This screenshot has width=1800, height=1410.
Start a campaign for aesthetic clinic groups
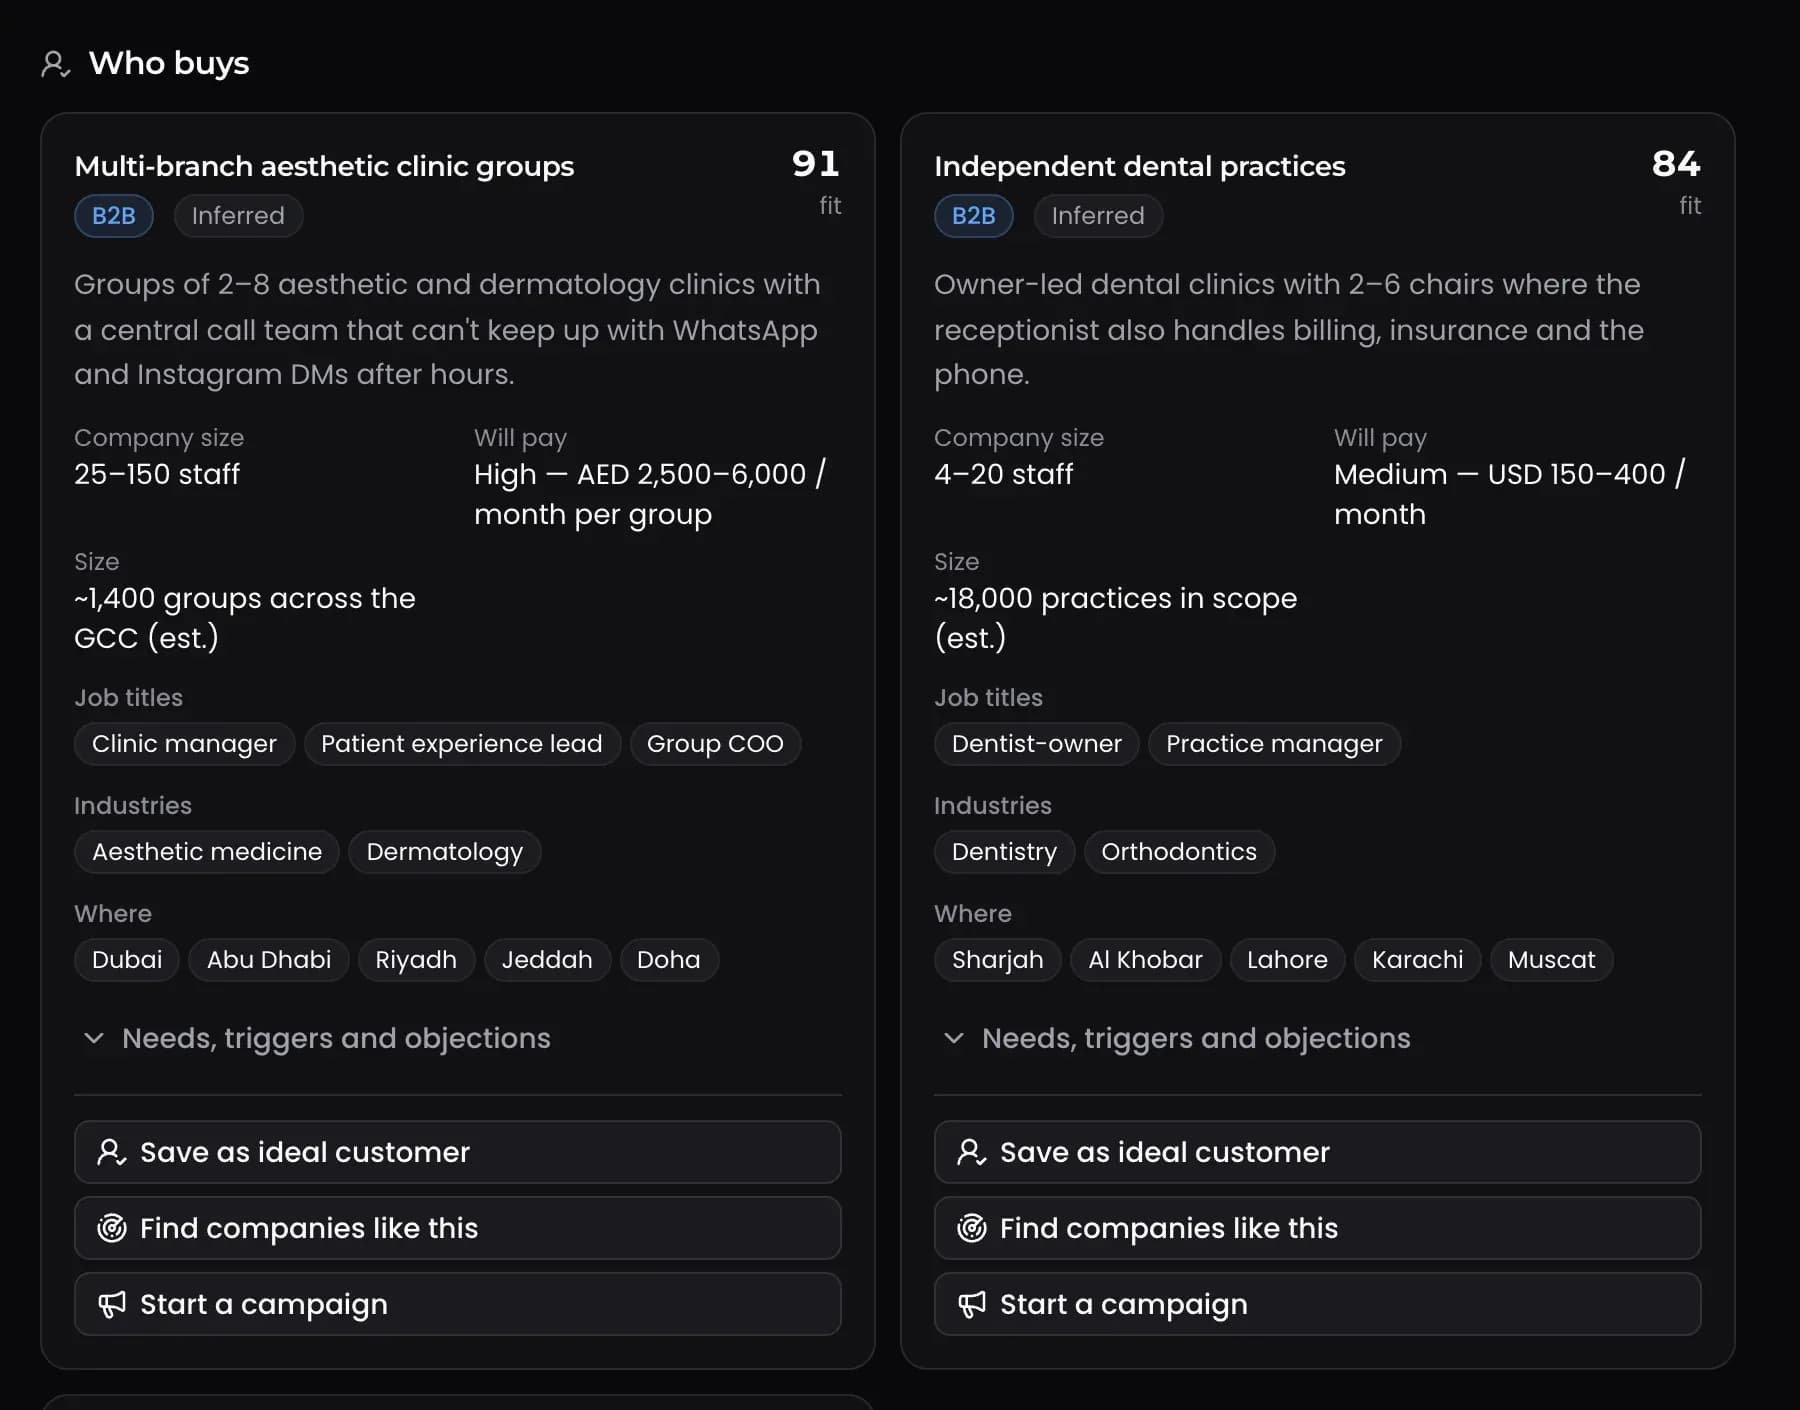coord(458,1304)
